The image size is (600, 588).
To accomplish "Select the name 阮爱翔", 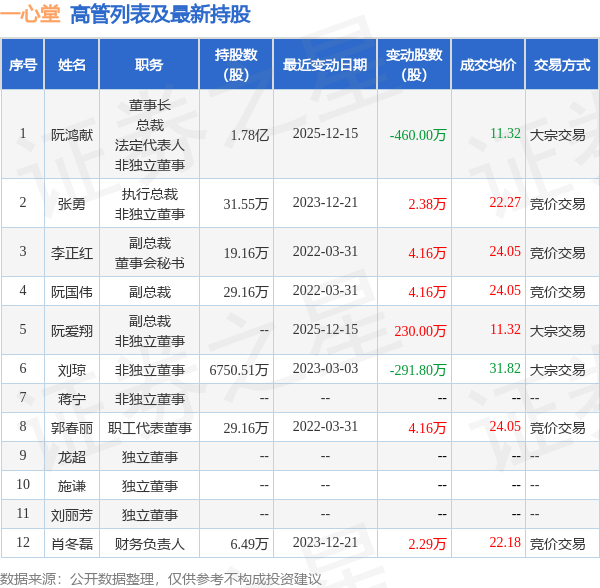I will 72,331.
